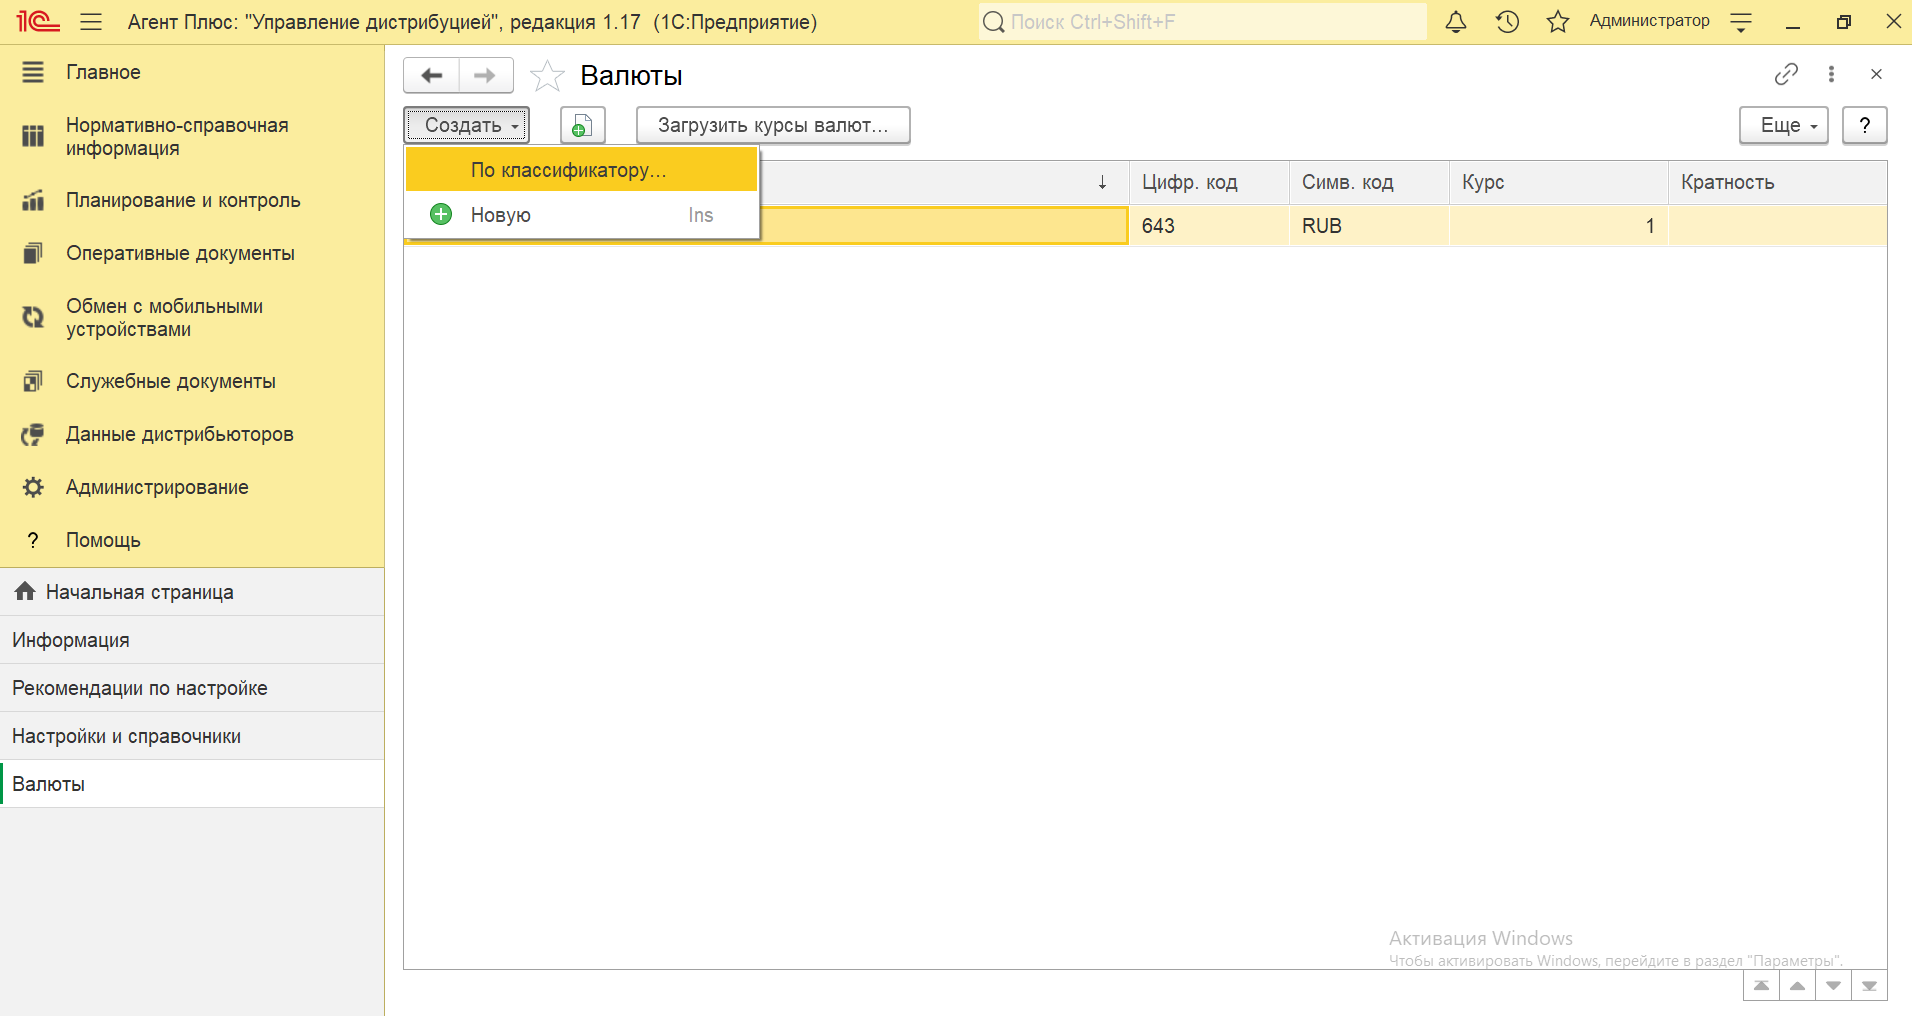Open the help question mark button
1912x1016 pixels.
1864,126
